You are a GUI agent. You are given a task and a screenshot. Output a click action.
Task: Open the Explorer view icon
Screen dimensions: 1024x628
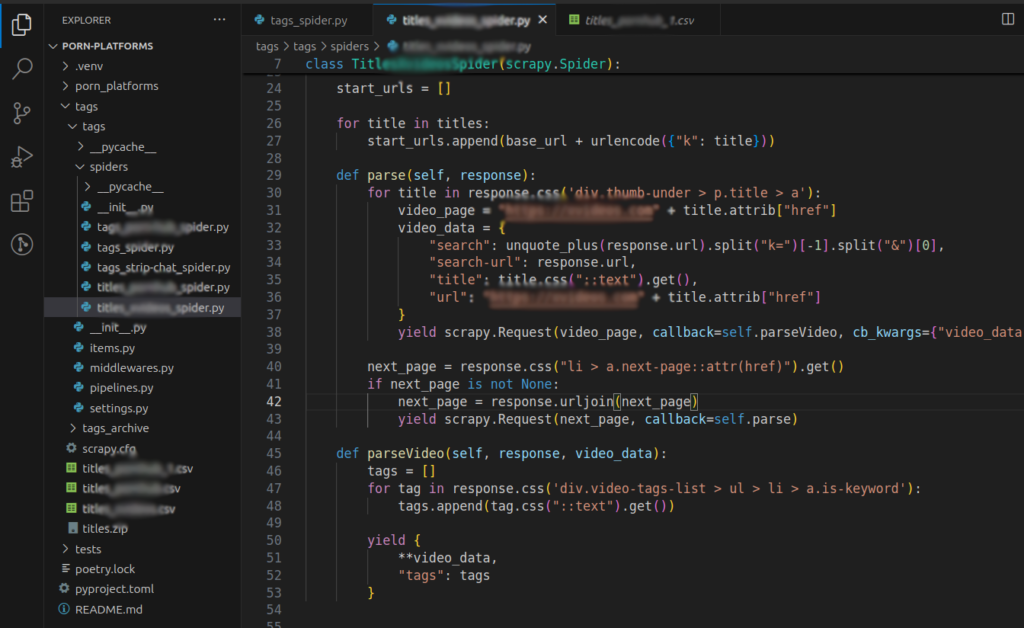tap(22, 25)
